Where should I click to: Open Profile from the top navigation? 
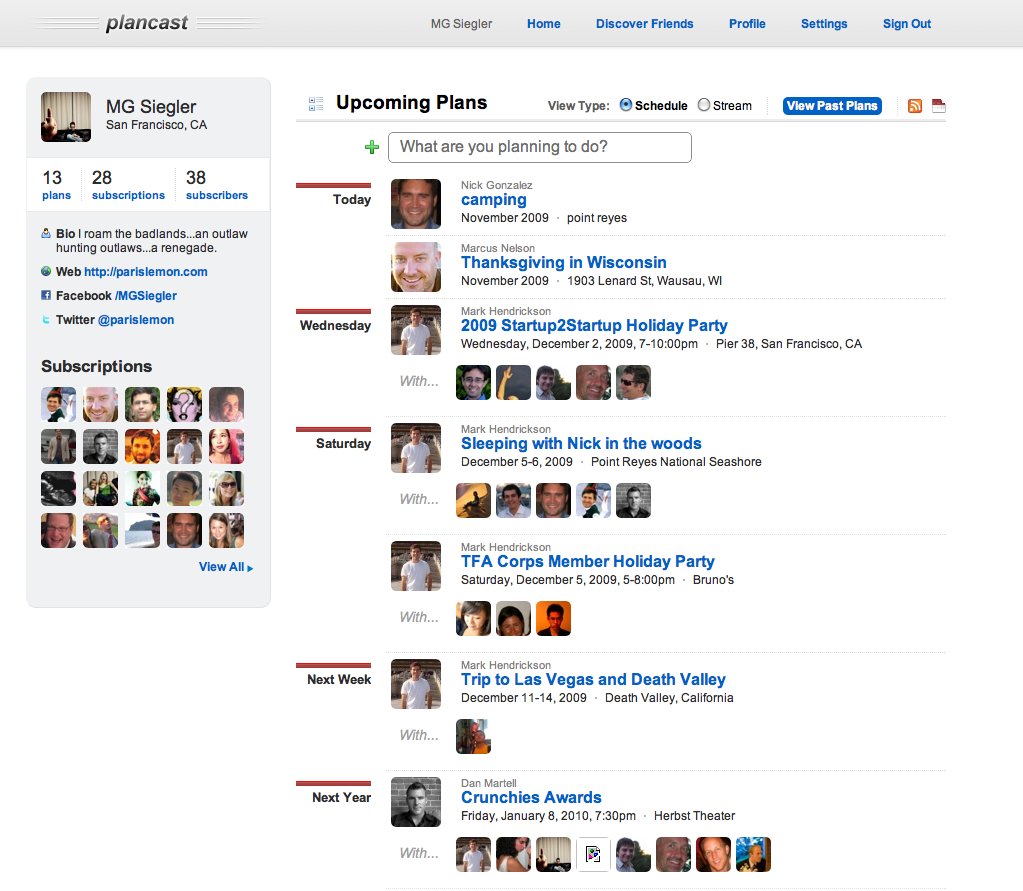(x=747, y=24)
